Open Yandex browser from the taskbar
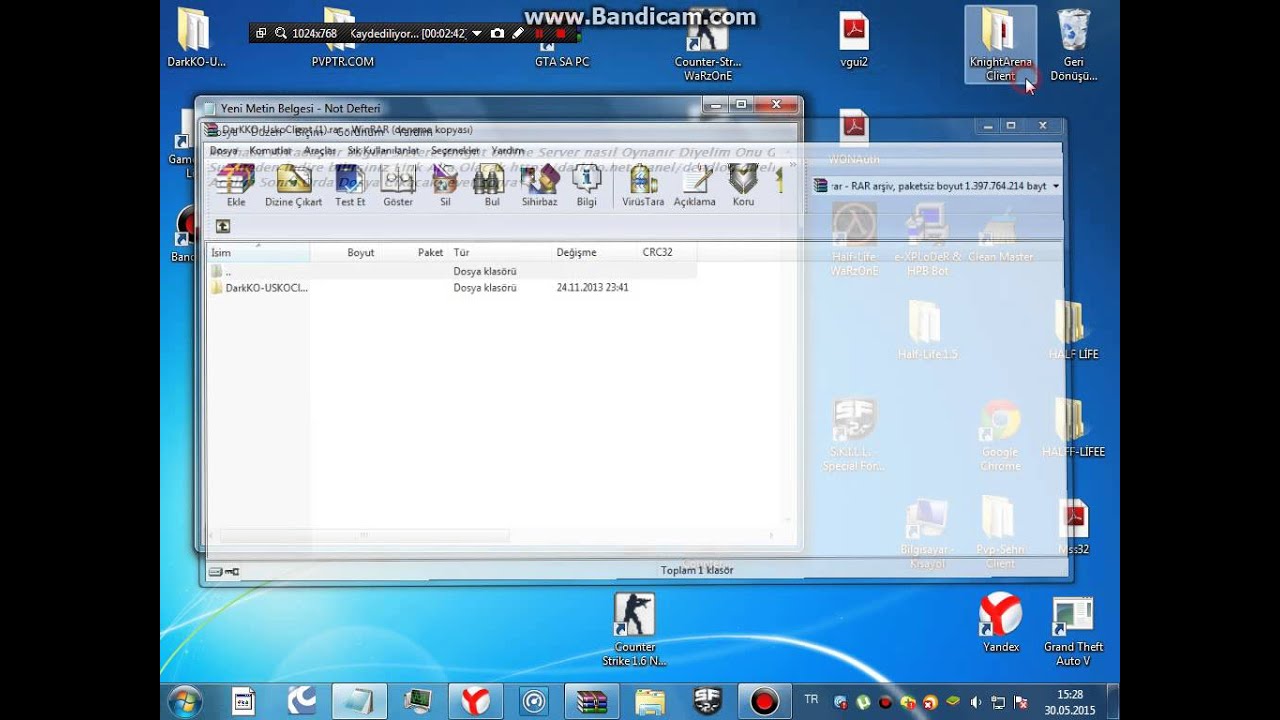Image resolution: width=1280 pixels, height=720 pixels. point(476,701)
